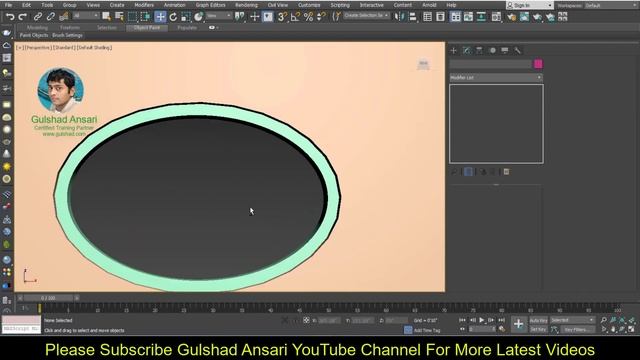Click the pink object color swatch

[x=538, y=64]
